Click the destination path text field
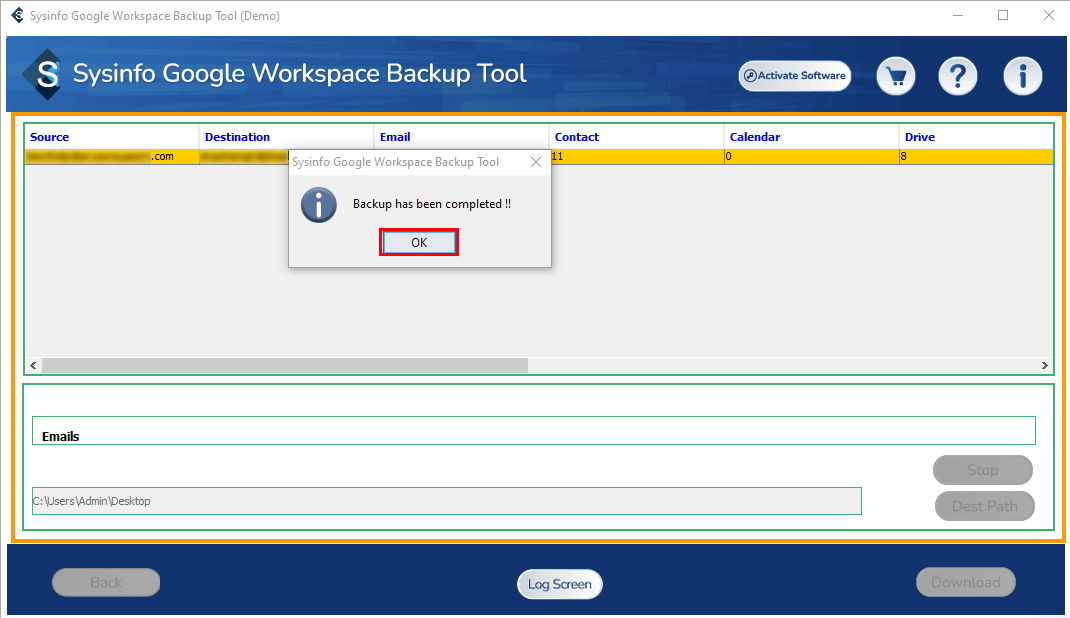1070x618 pixels. [x=446, y=501]
